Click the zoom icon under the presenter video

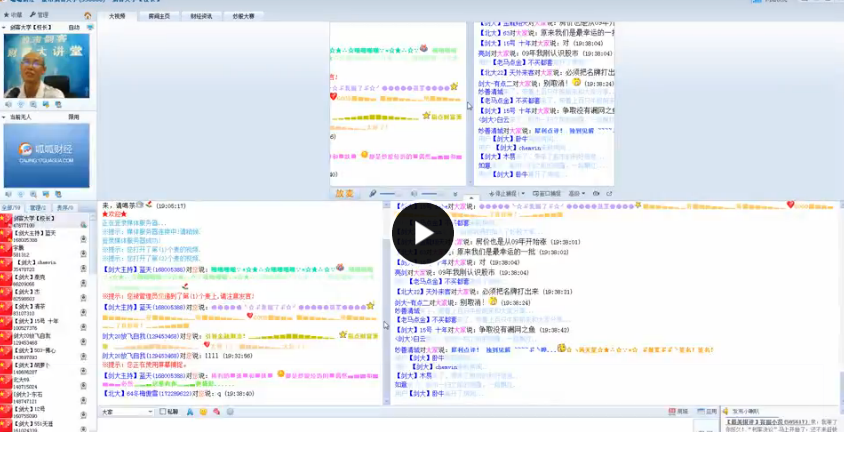point(33,104)
